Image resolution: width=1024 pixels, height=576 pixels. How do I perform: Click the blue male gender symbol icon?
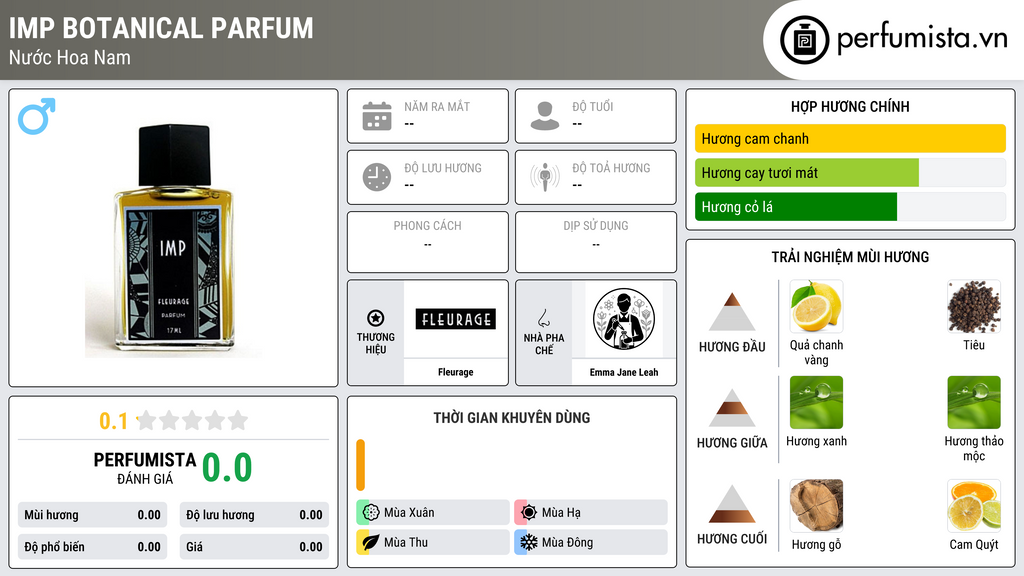(37, 116)
